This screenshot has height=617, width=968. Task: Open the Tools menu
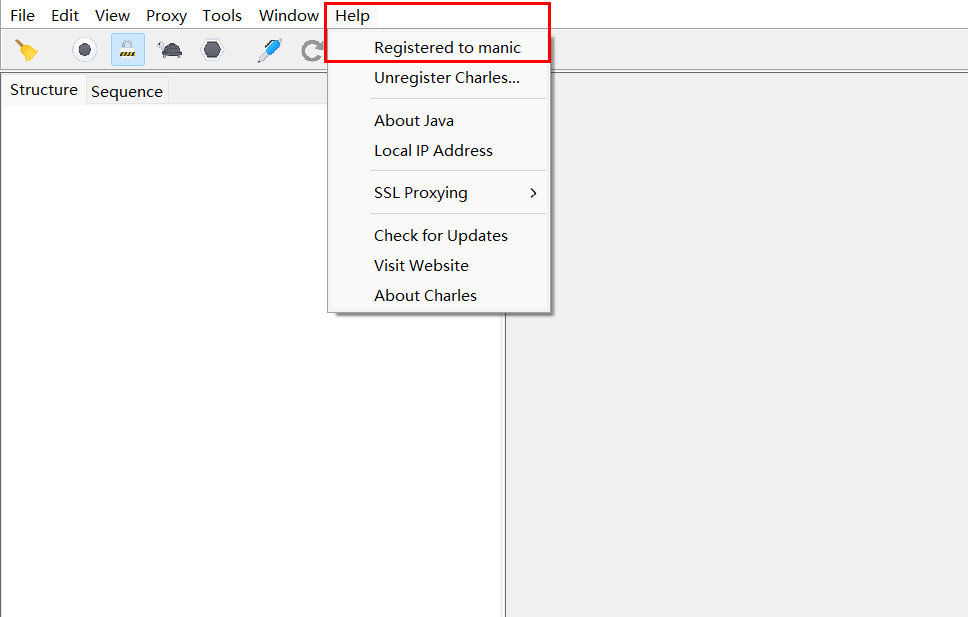(222, 15)
